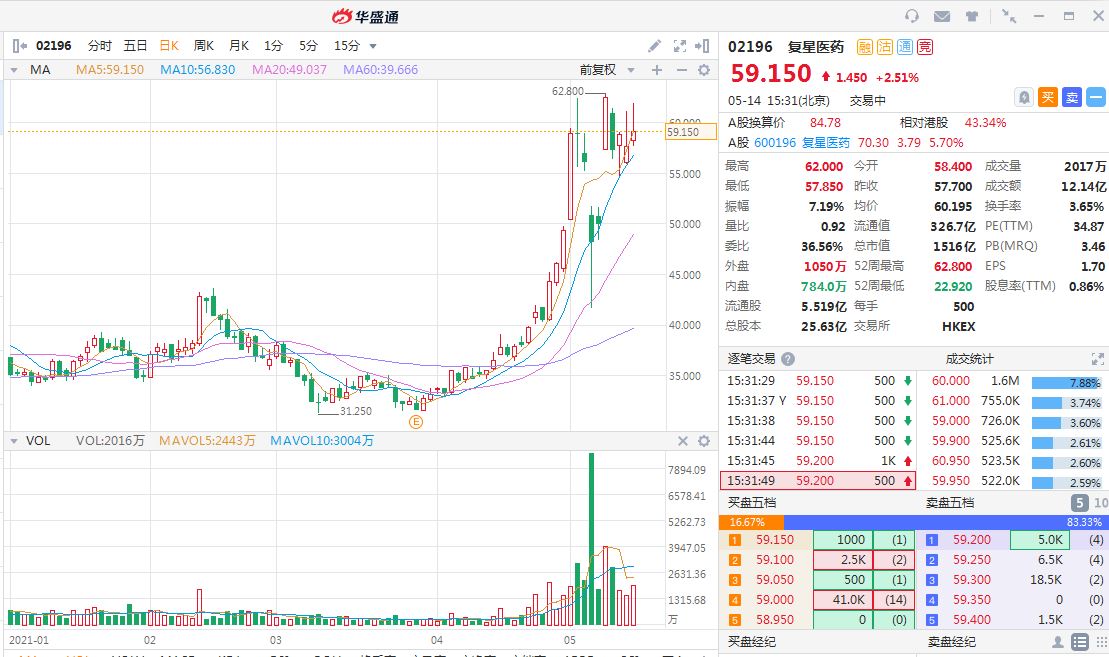Click the 60.000 price statistics row

point(1014,381)
